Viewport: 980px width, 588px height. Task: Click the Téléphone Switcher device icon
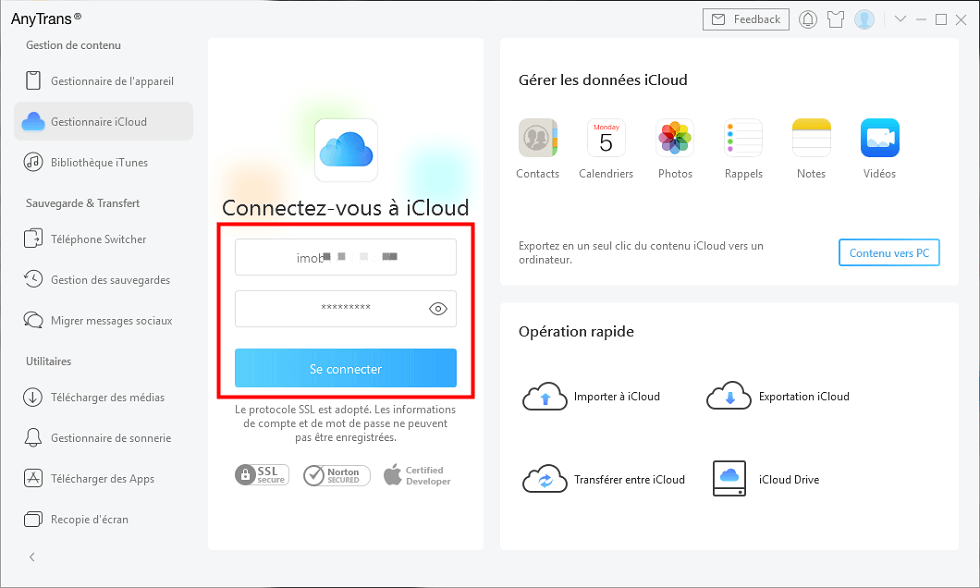(32, 238)
